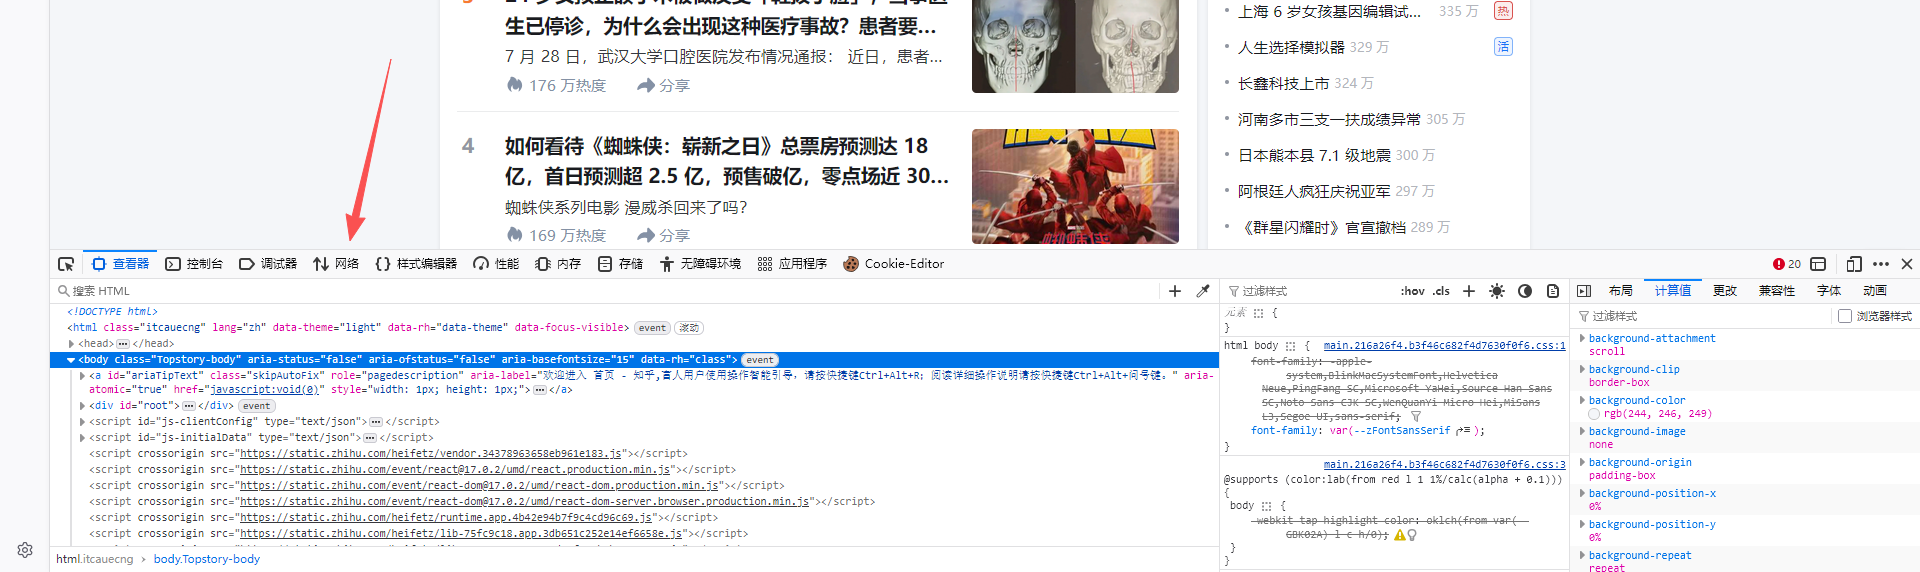Toggle dark color scheme simulation

1525,291
